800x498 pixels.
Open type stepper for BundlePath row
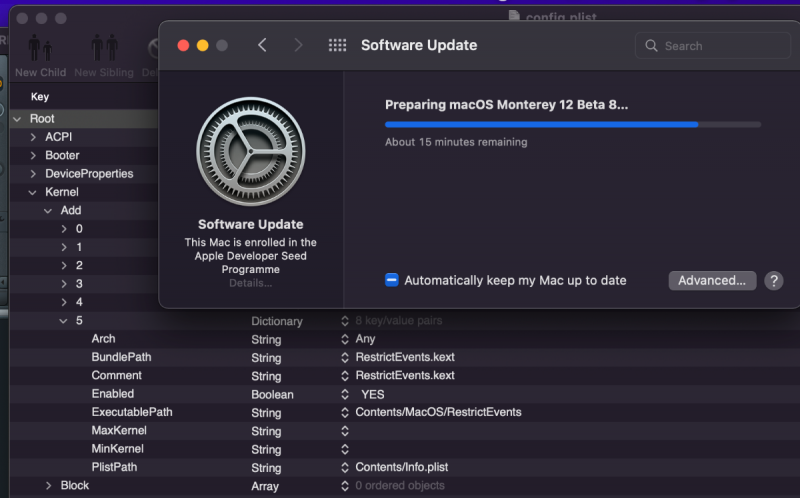click(x=345, y=358)
